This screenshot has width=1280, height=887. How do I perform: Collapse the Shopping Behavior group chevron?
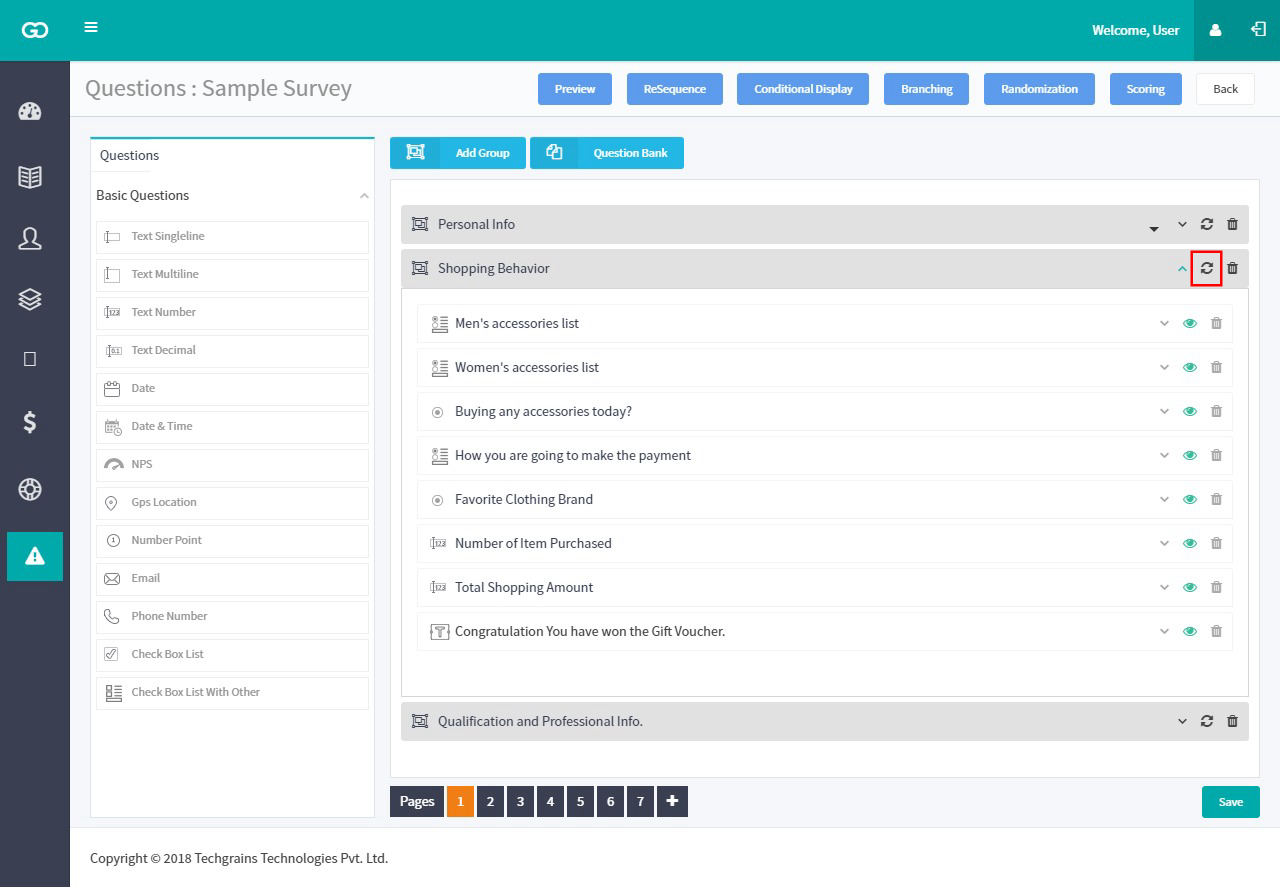coord(1182,268)
